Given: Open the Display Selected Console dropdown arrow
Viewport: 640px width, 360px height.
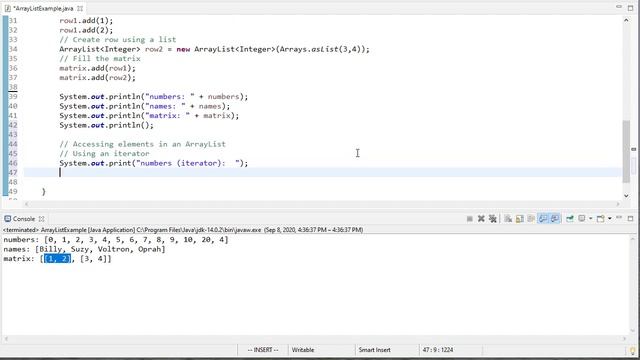Looking at the screenshot, I should point(590,219).
